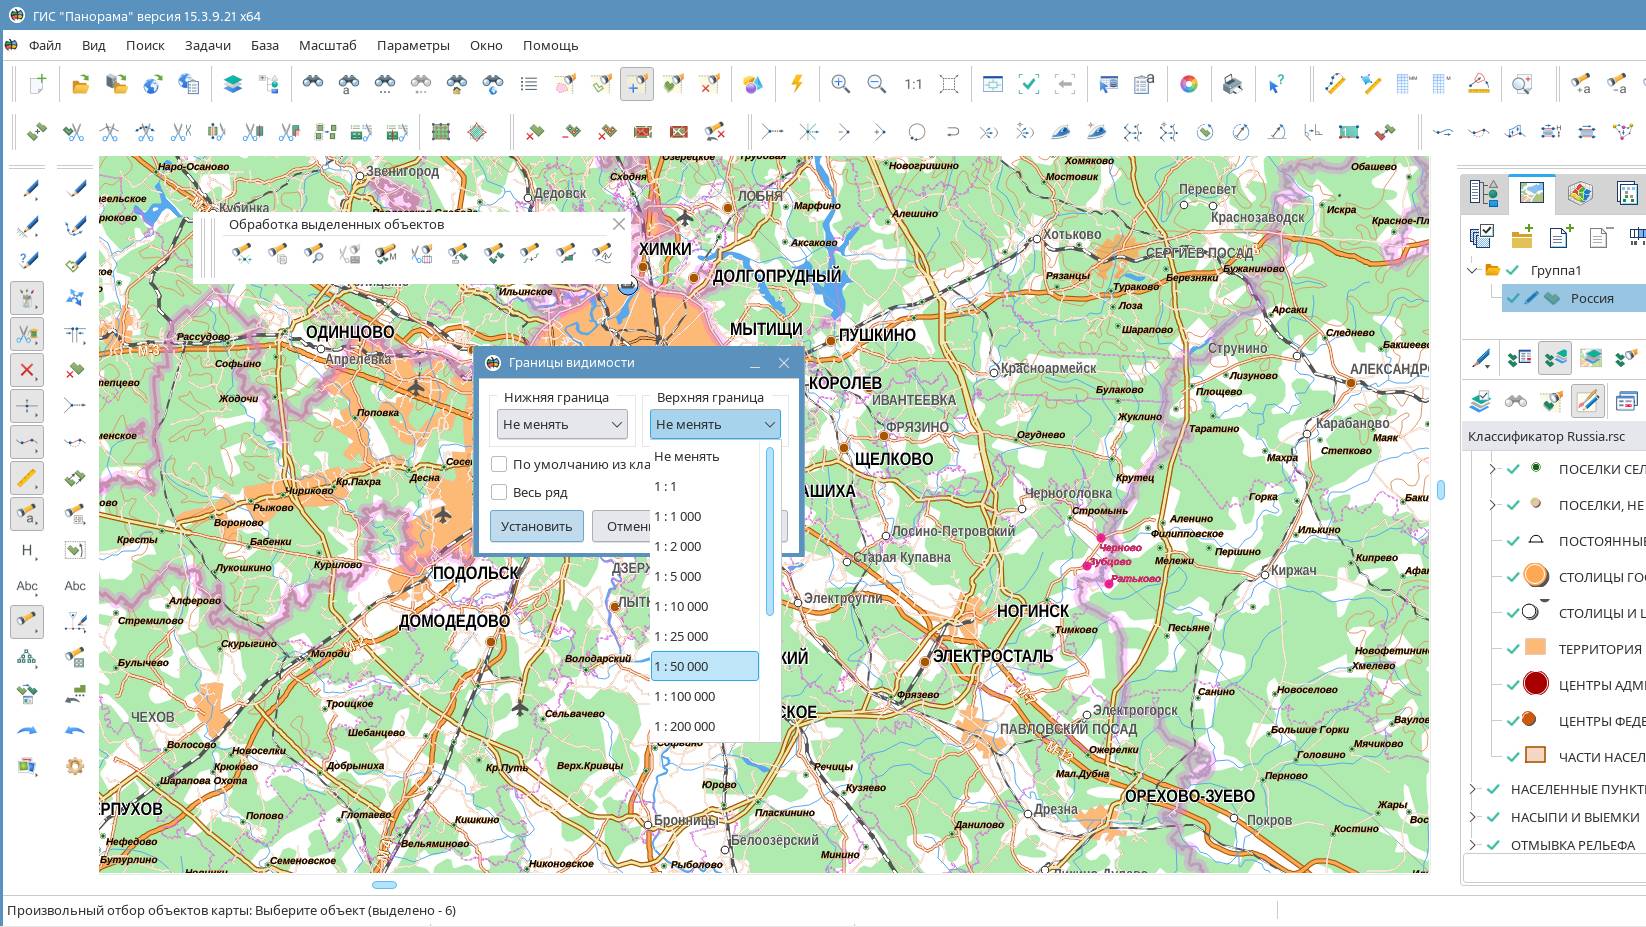Image resolution: width=1646 pixels, height=927 pixels.
Task: Open the Задачи menu
Action: [x=207, y=45]
